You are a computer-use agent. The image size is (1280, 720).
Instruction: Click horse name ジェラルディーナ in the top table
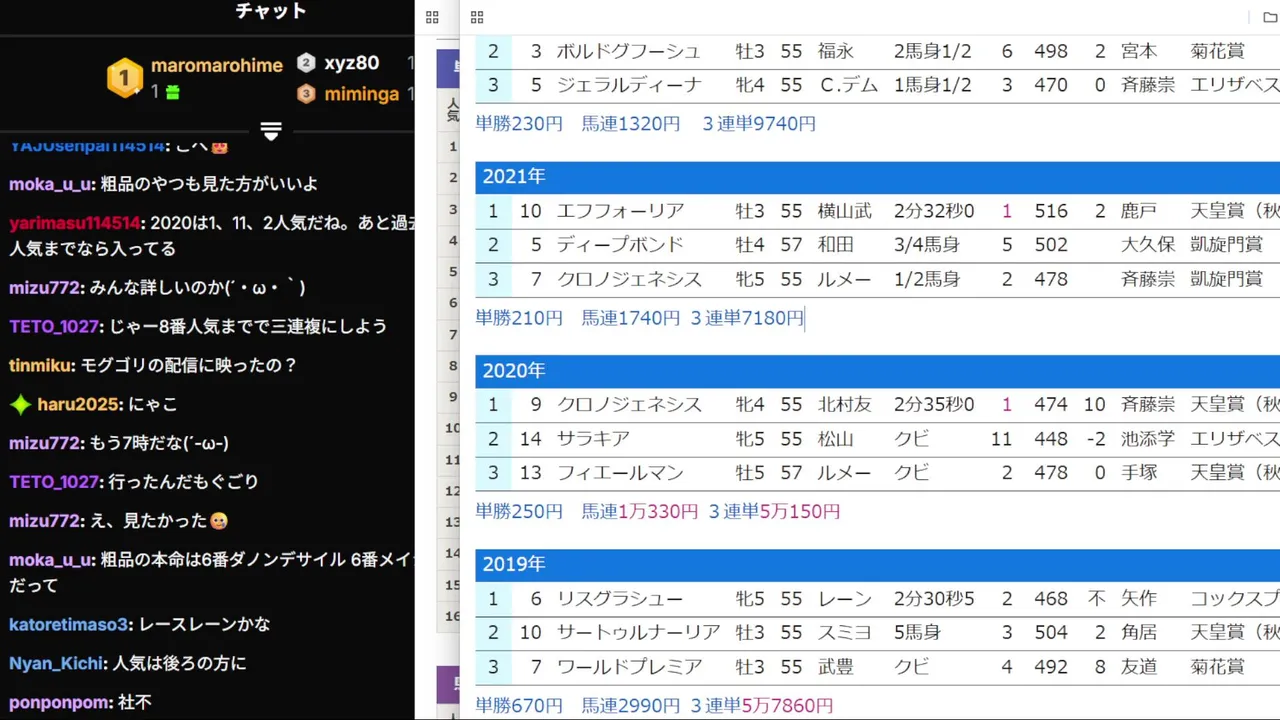pos(629,85)
